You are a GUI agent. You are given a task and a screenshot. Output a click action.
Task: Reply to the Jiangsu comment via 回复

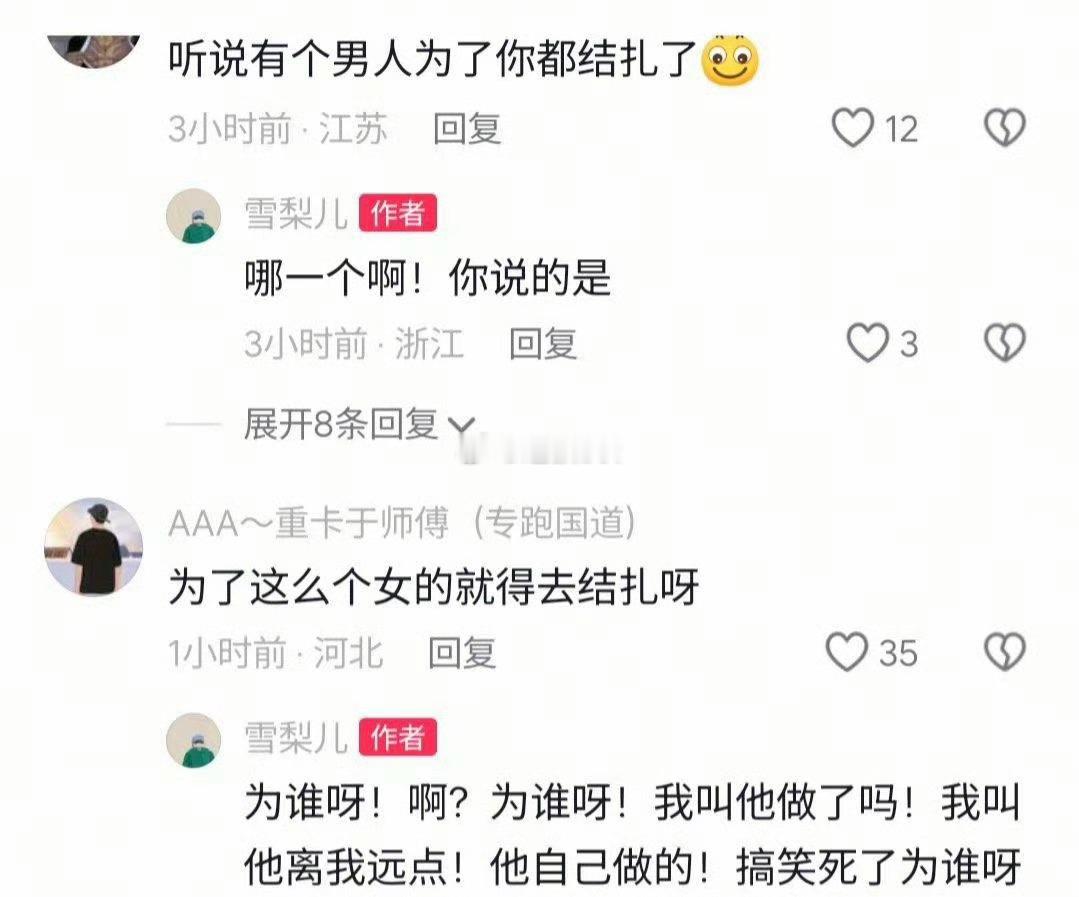pos(467,129)
